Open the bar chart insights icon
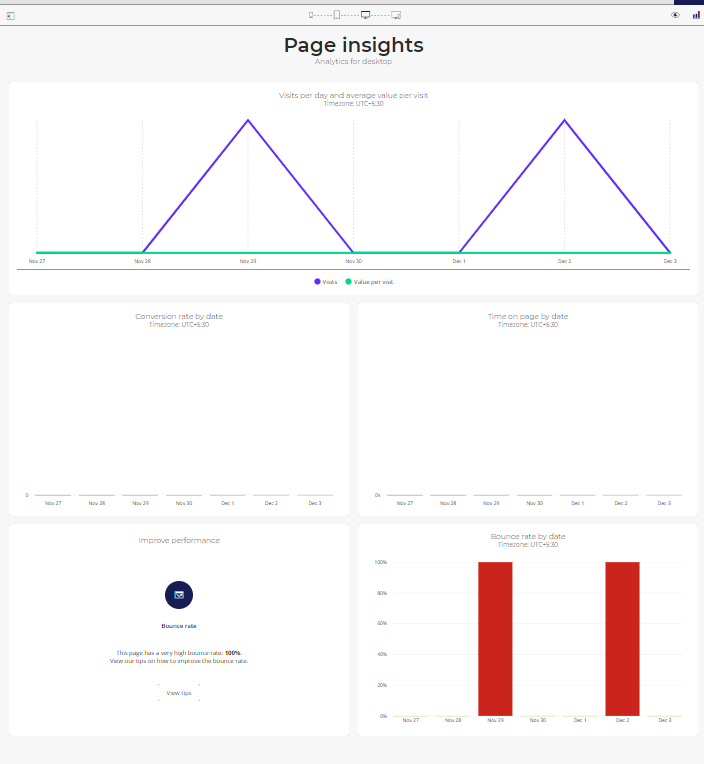The image size is (704, 764). click(696, 15)
